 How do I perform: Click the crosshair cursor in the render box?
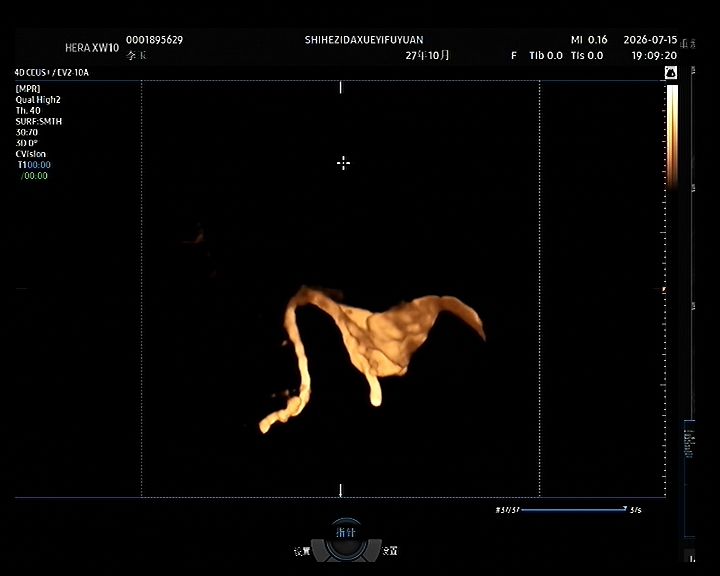pyautogui.click(x=343, y=163)
